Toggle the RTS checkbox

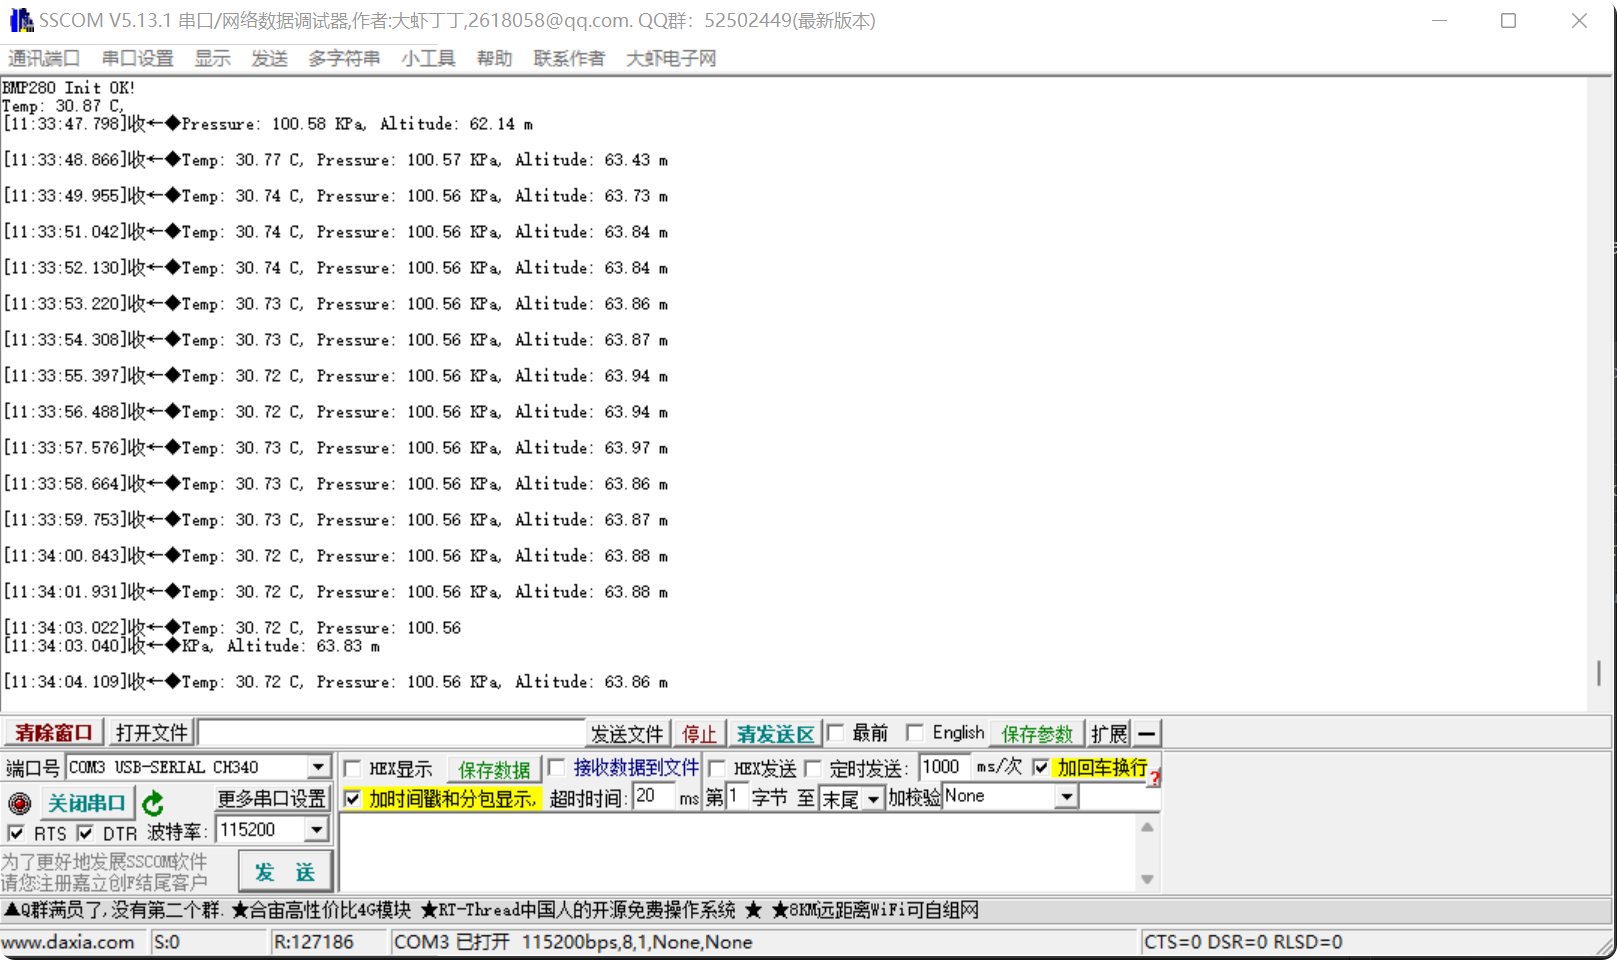(16, 833)
